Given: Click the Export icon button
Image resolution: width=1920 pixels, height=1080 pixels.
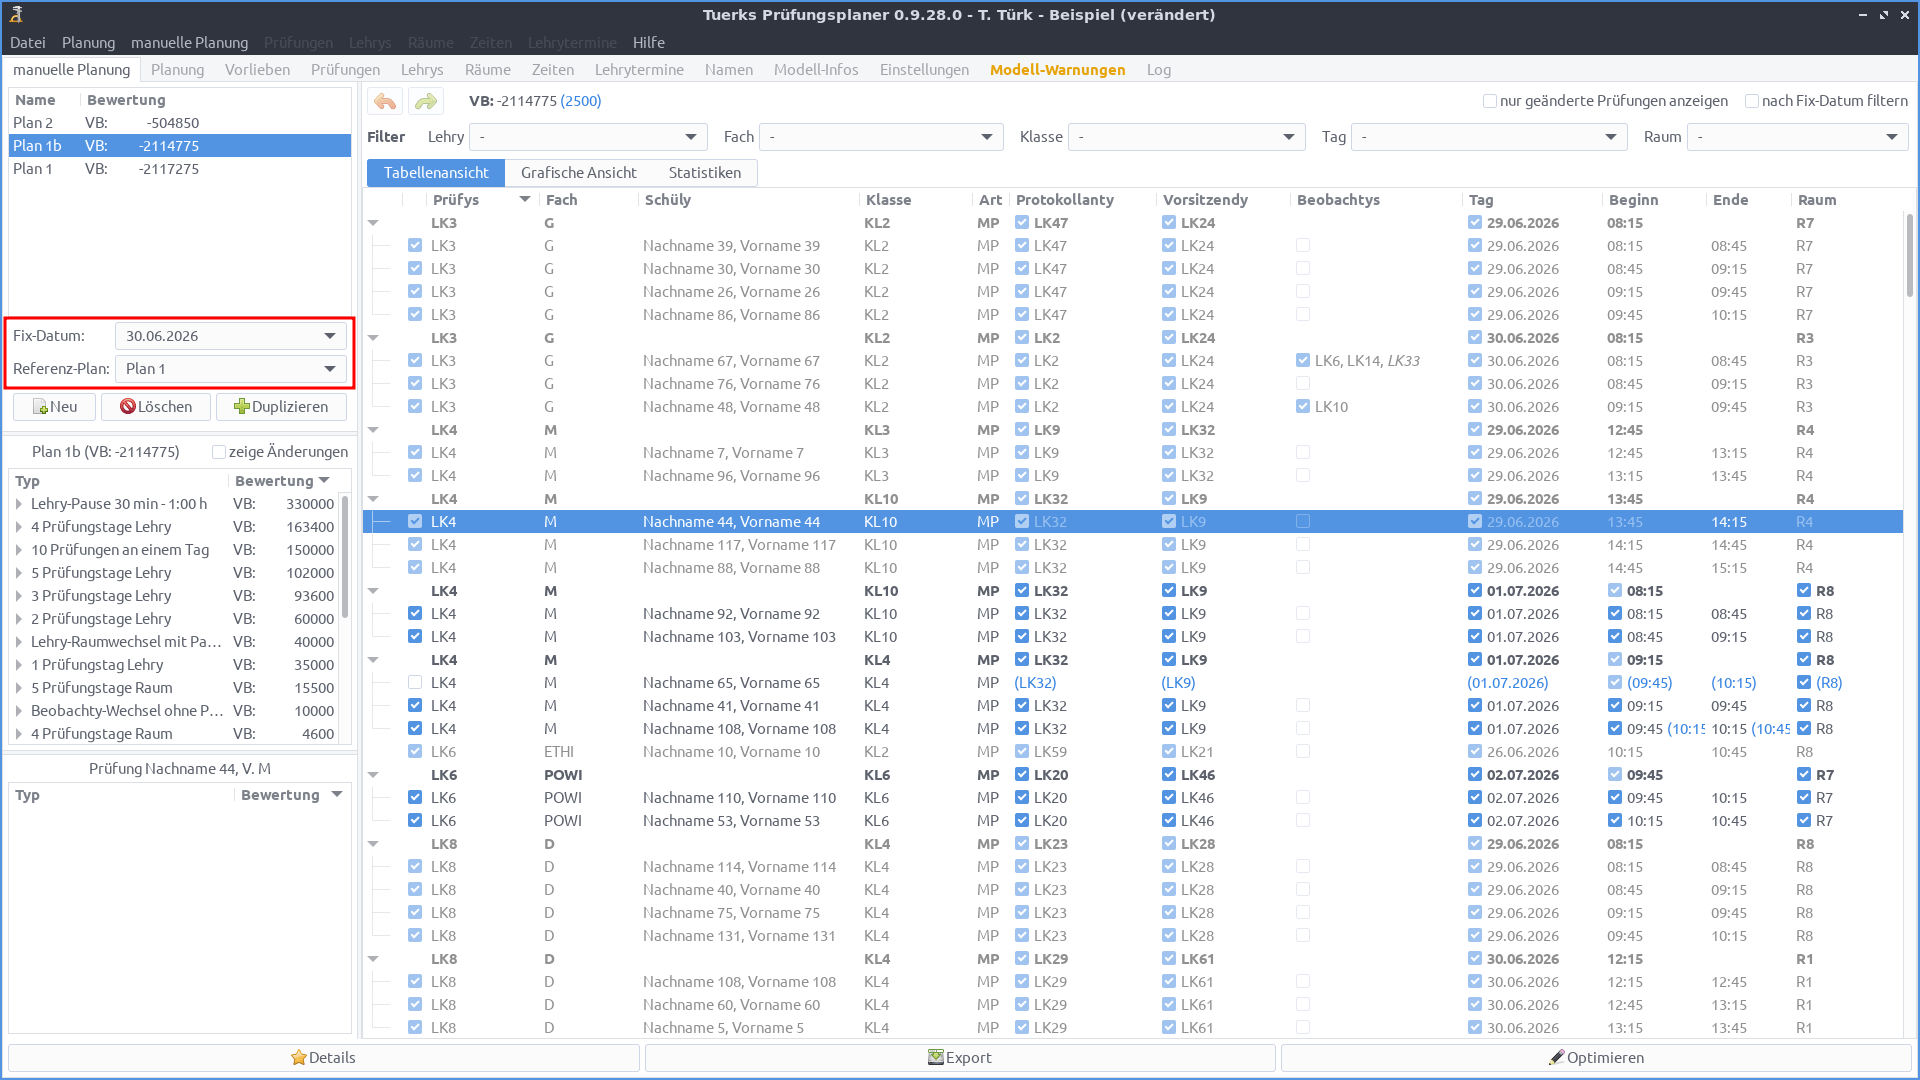Looking at the screenshot, I should 959,1058.
